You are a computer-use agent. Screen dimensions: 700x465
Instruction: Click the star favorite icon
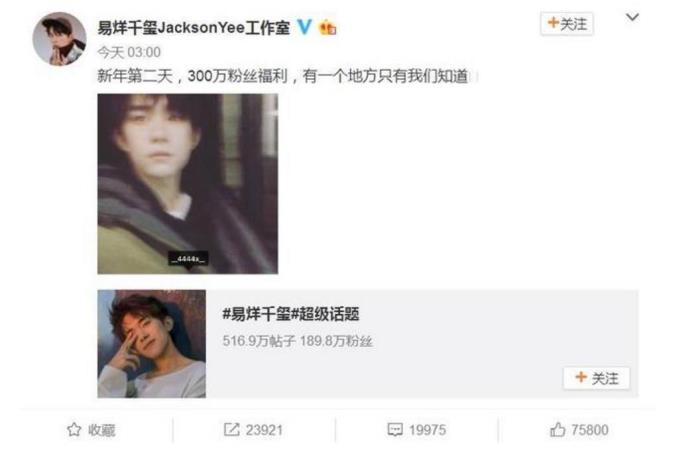[x=74, y=430]
